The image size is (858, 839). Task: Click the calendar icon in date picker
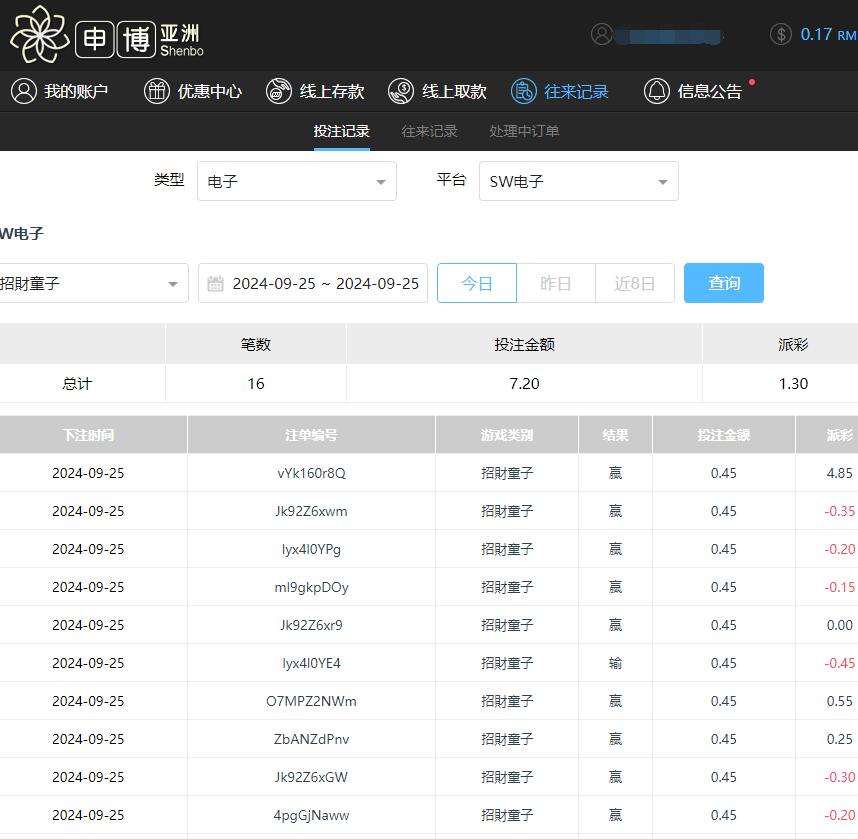tap(215, 283)
